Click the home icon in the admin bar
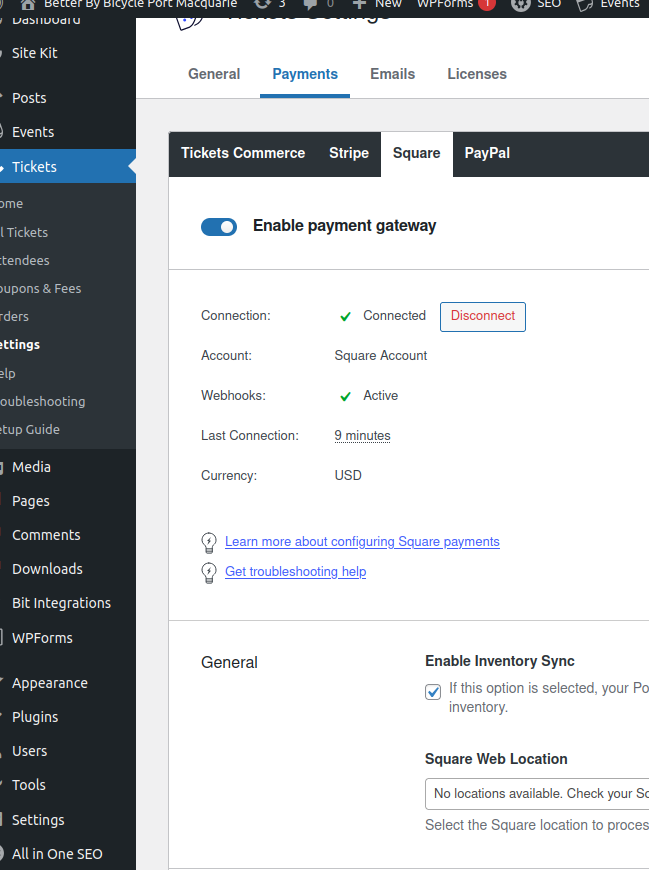Viewport: 649px width, 870px height. [27, 4]
